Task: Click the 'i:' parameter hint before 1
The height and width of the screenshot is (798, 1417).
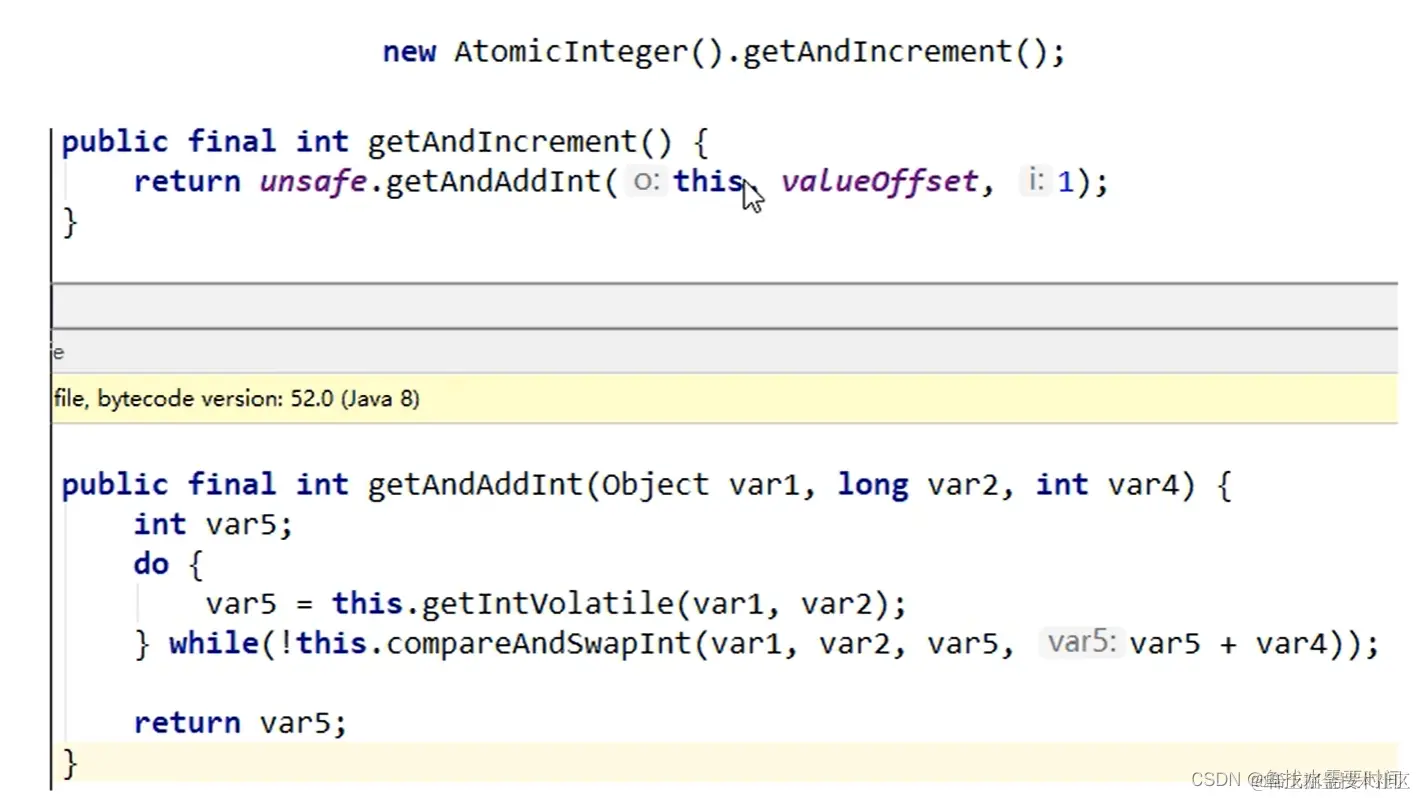Action: click(1034, 182)
